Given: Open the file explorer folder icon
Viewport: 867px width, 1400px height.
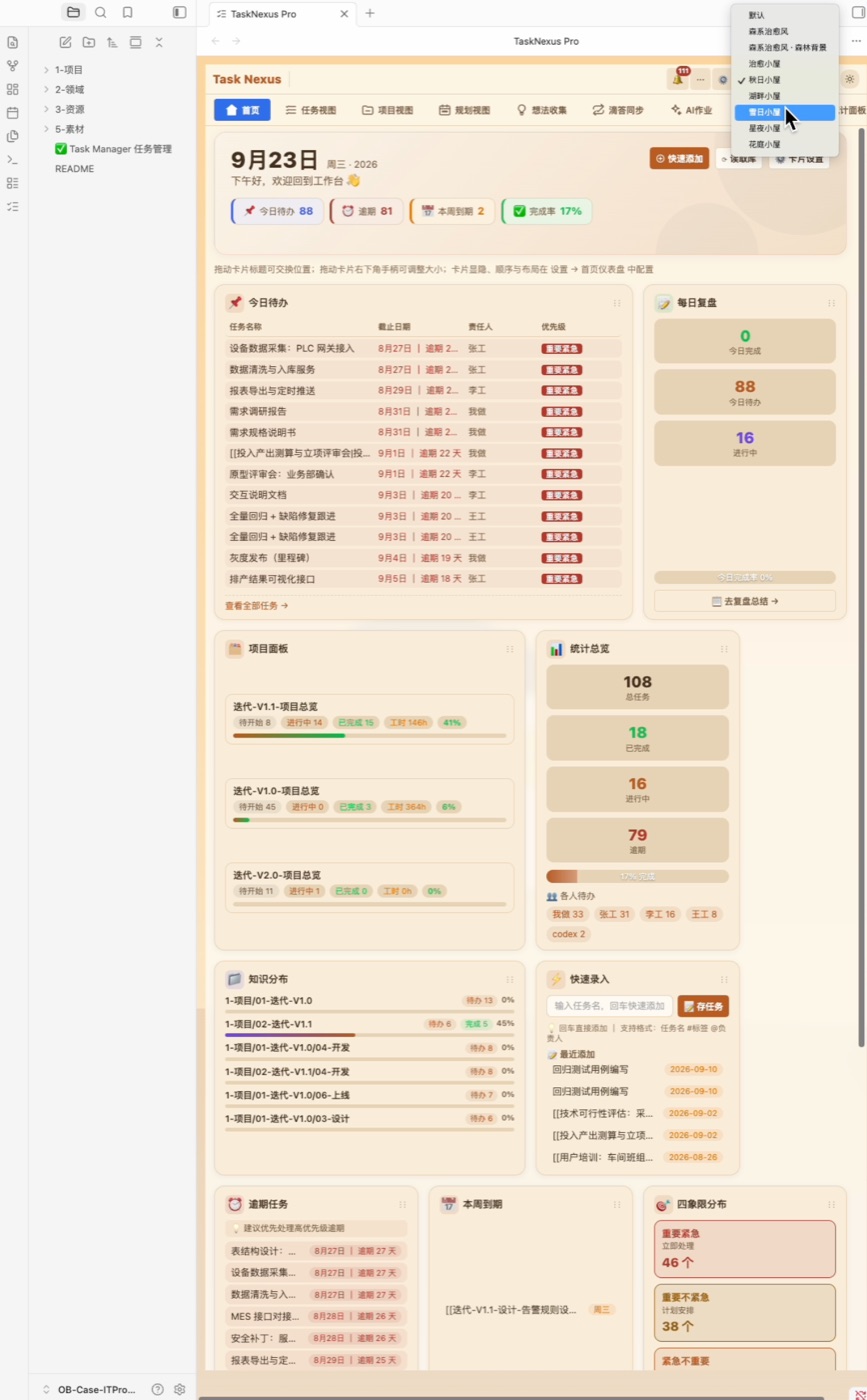Looking at the screenshot, I should [x=73, y=12].
